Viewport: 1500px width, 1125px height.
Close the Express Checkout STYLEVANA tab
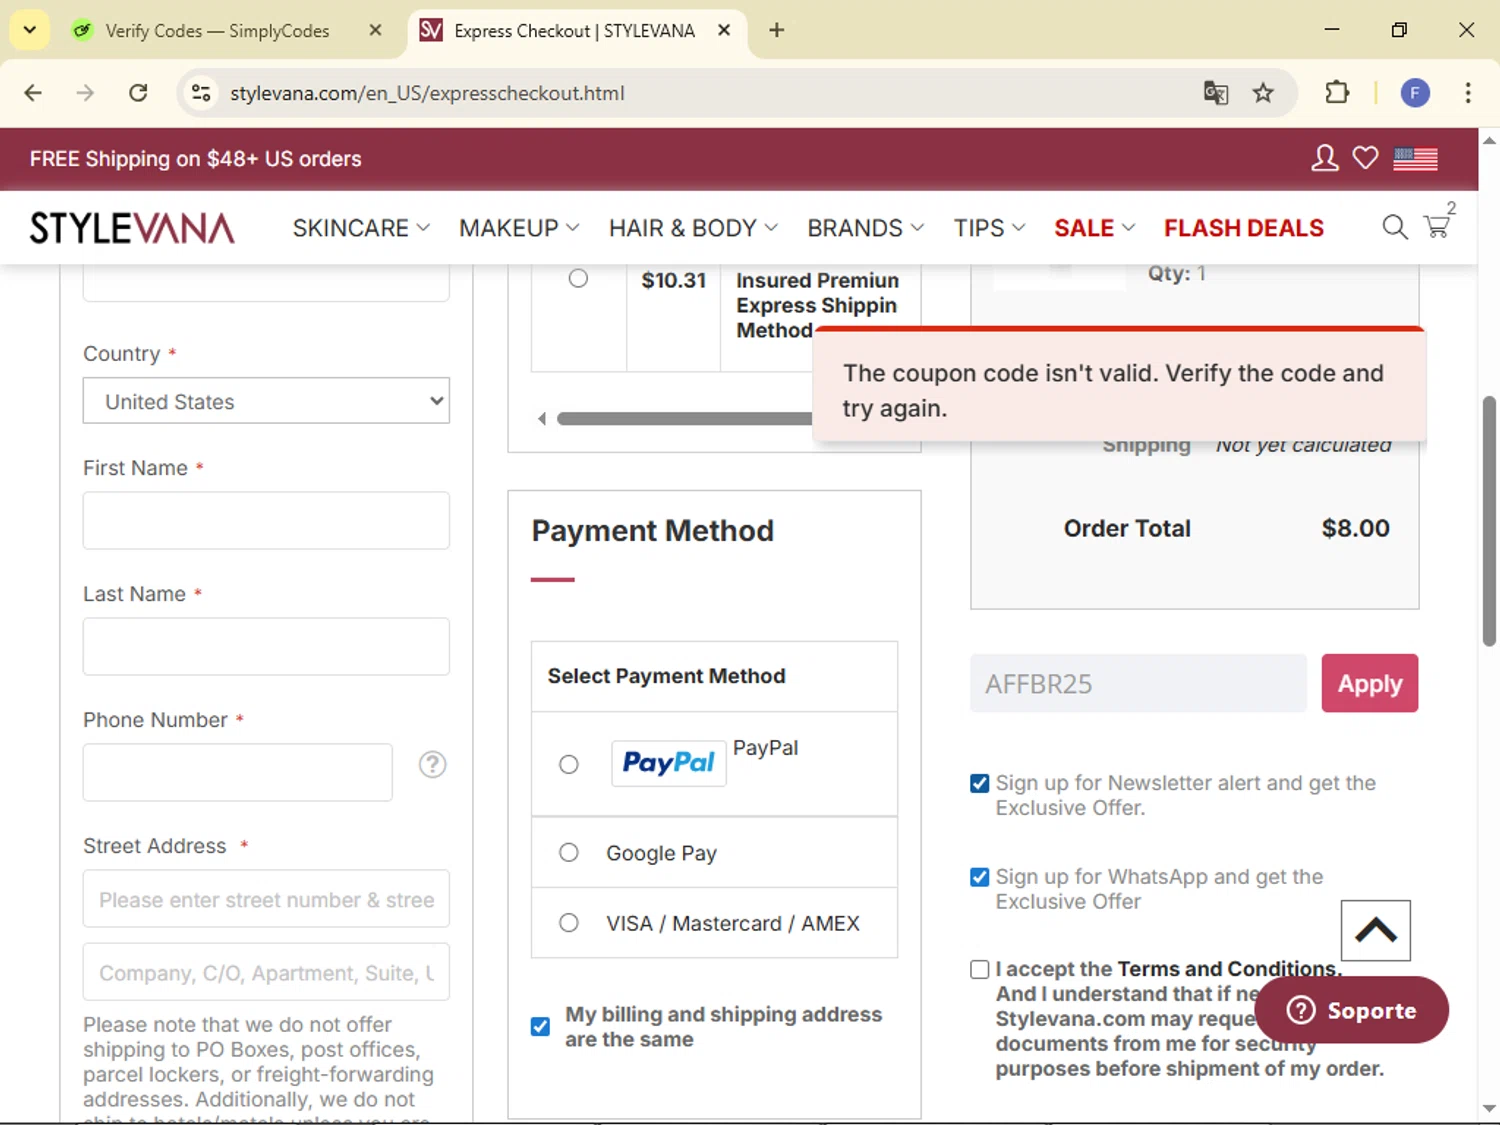tap(724, 30)
